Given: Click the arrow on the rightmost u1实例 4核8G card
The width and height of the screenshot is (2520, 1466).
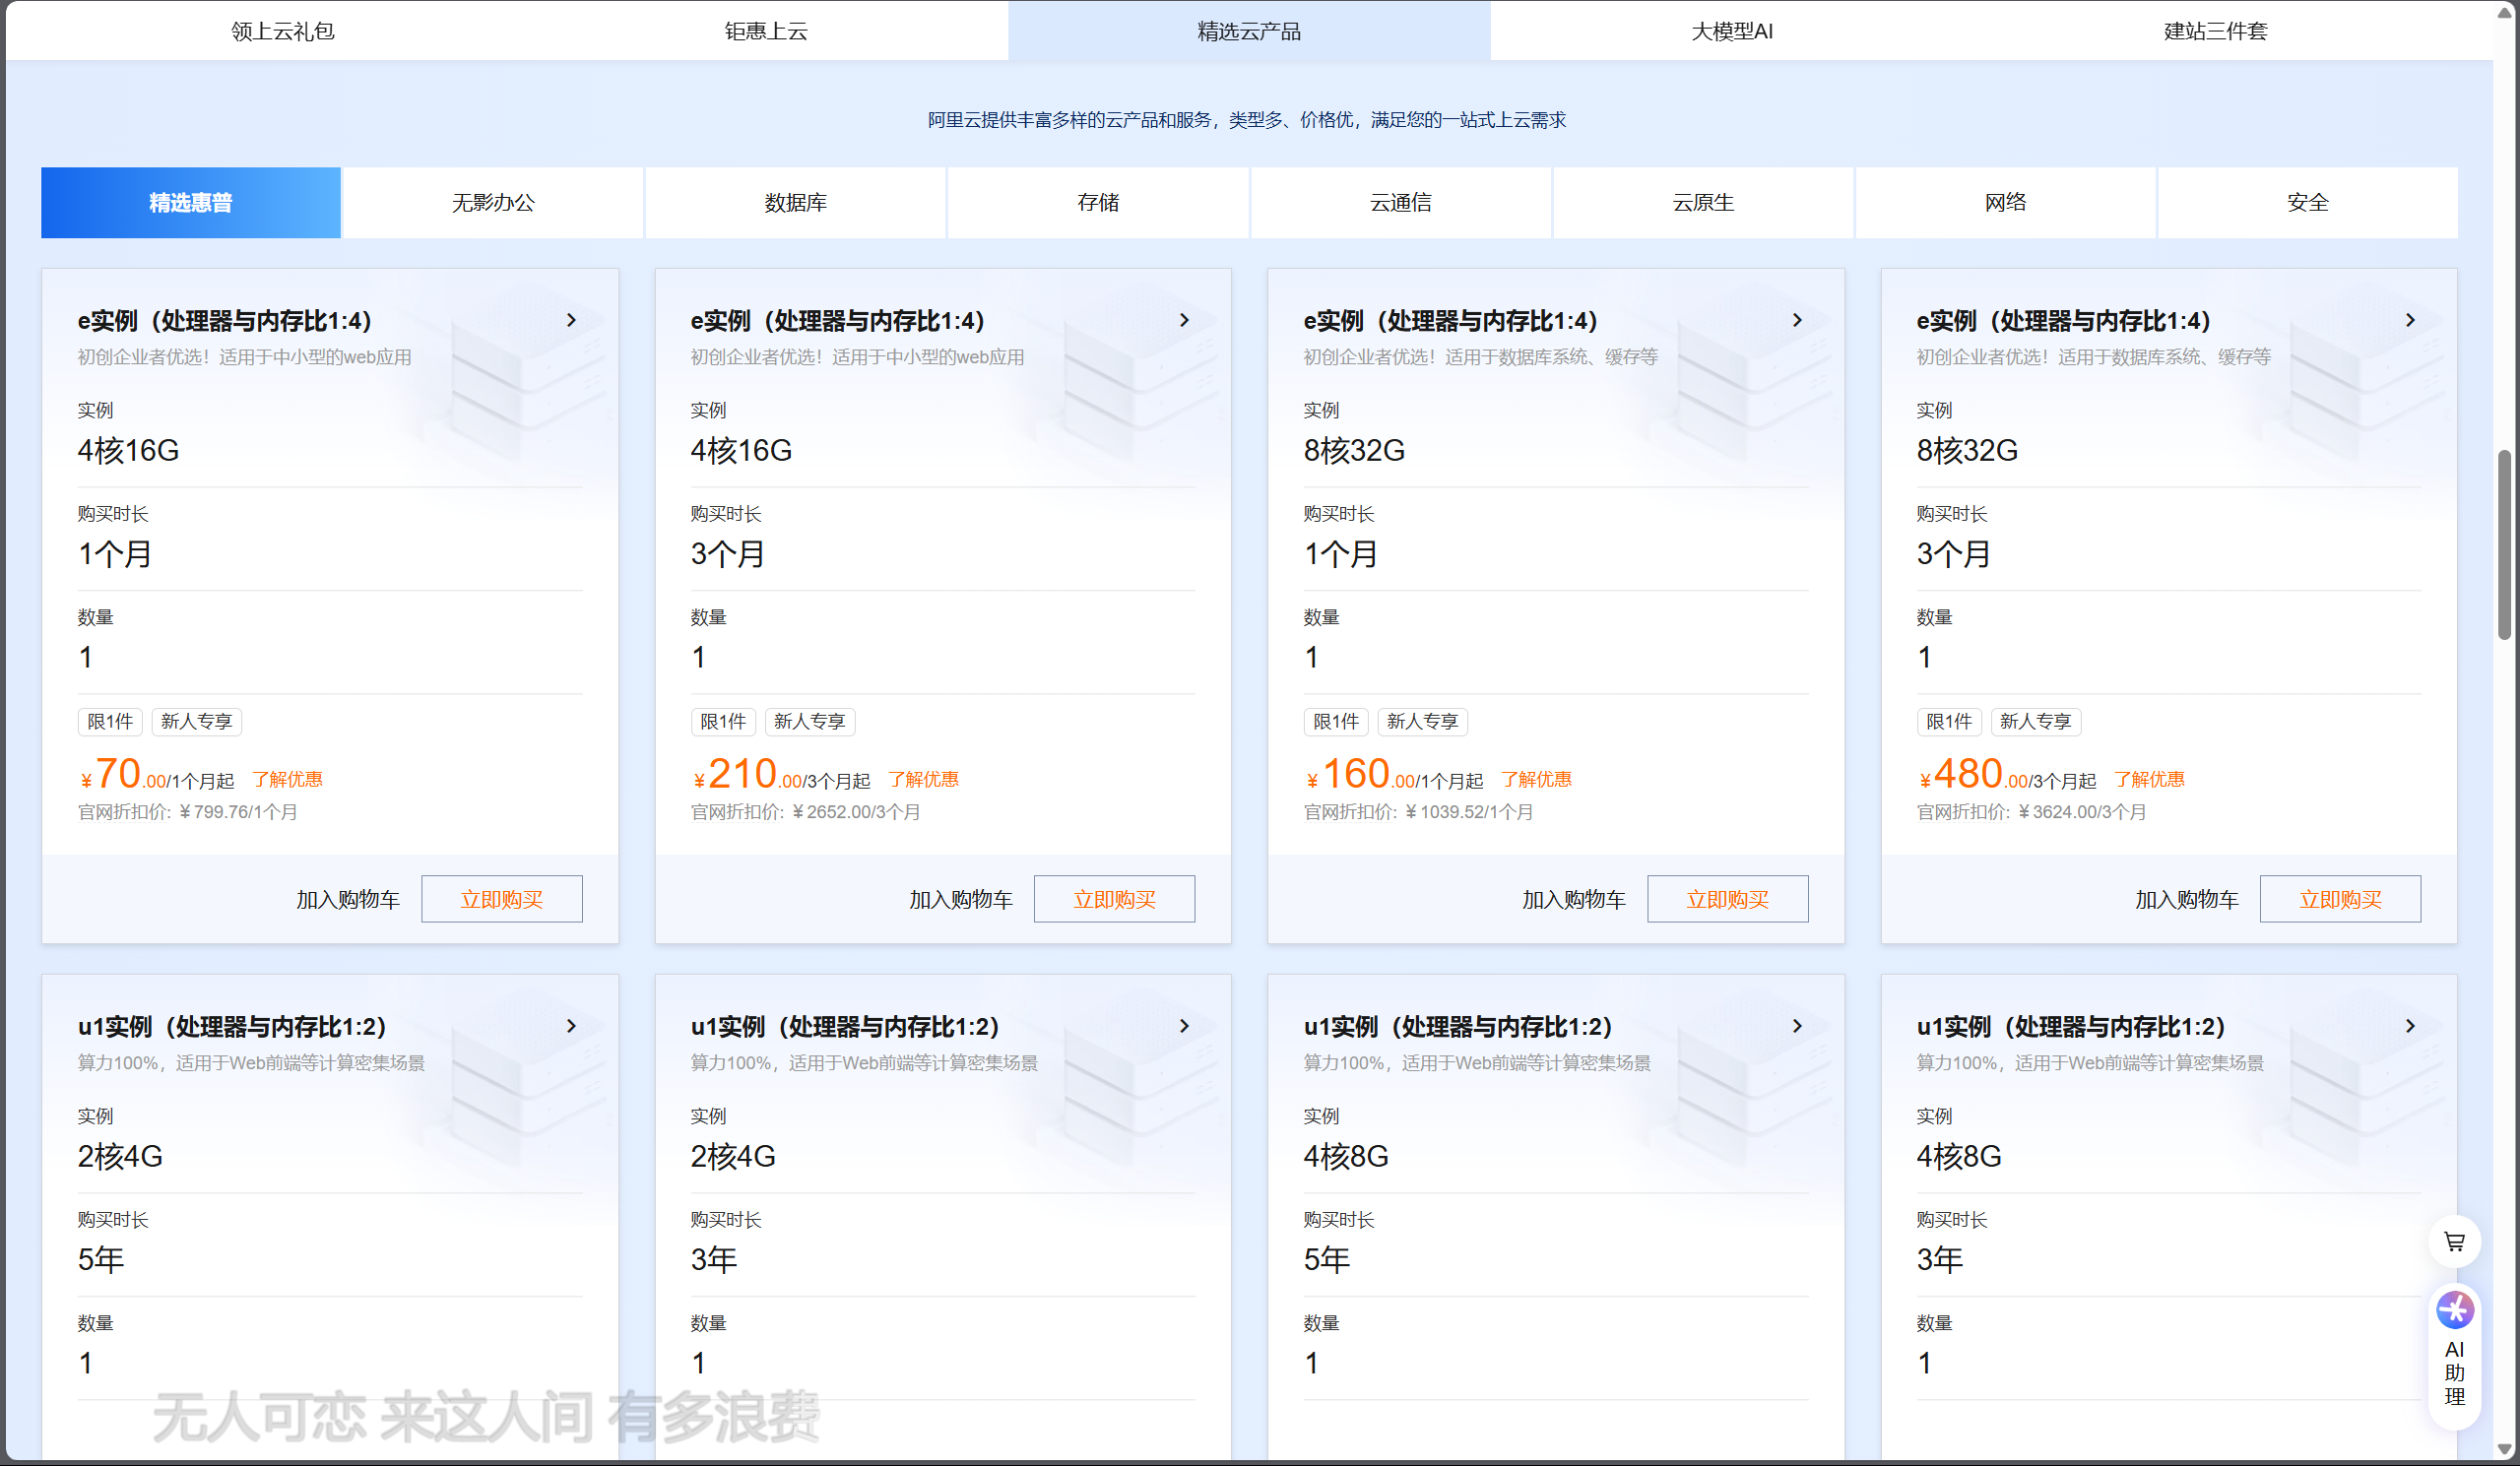Looking at the screenshot, I should [2410, 1026].
